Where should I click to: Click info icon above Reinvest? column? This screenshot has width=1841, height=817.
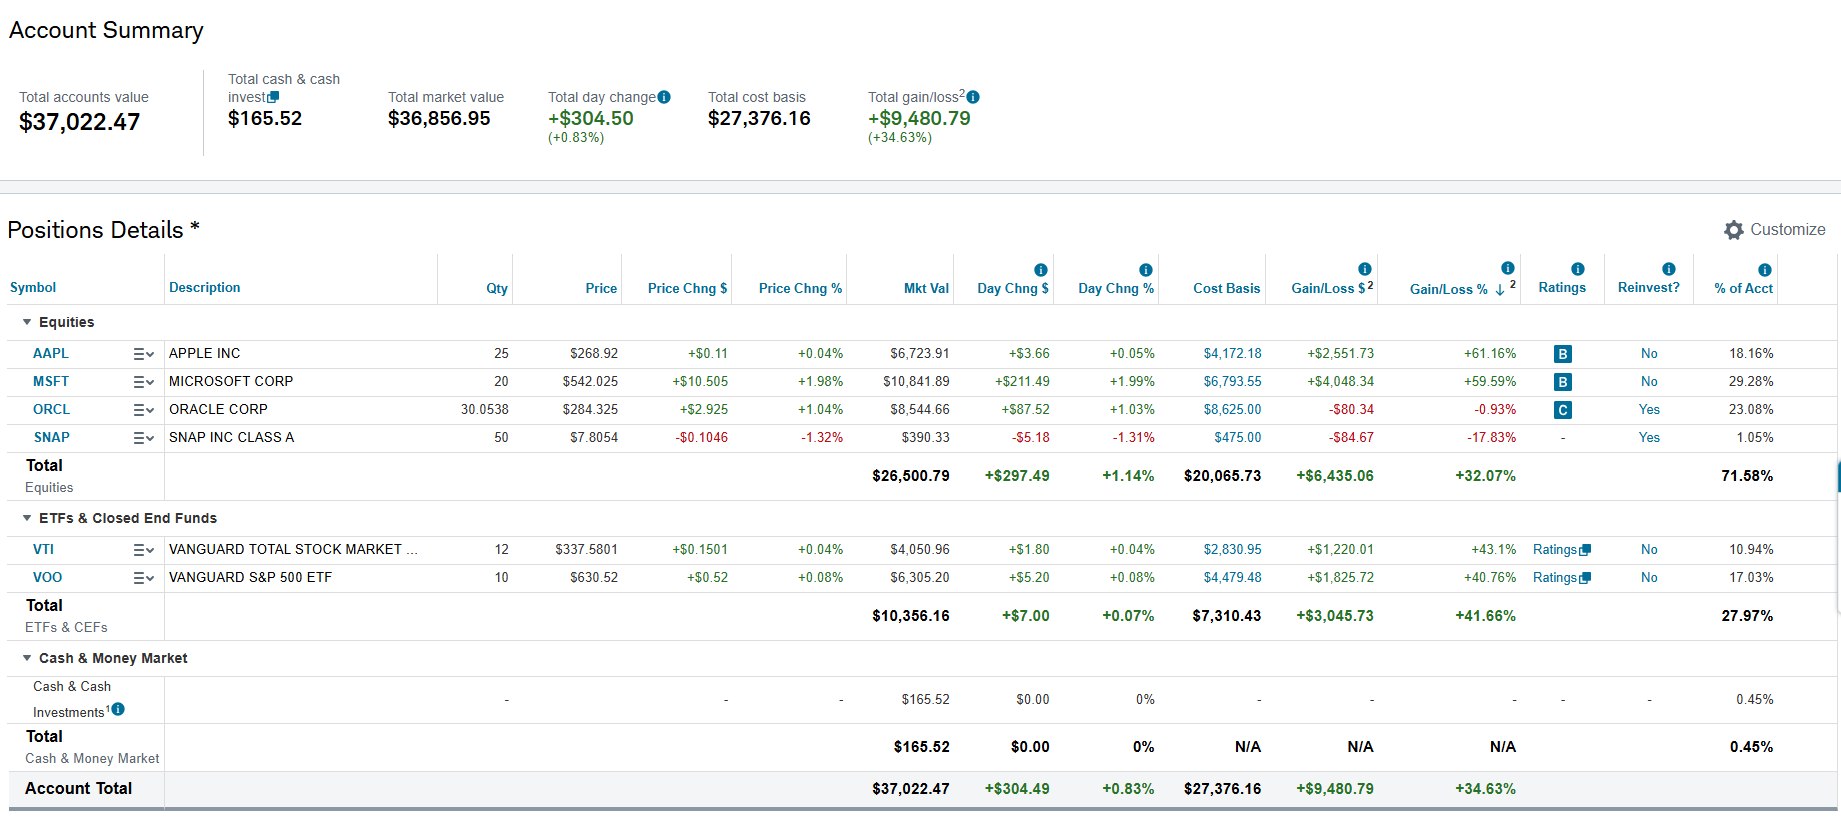point(1668,269)
